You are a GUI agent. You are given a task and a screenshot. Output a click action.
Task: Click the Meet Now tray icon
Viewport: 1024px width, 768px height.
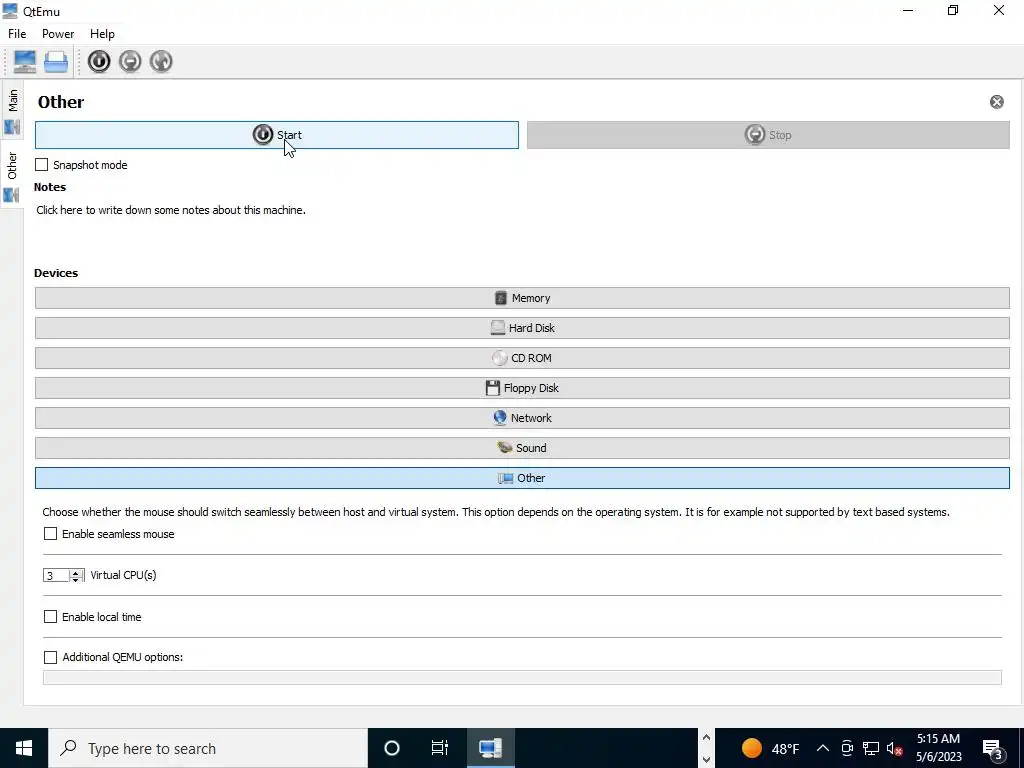coord(847,748)
